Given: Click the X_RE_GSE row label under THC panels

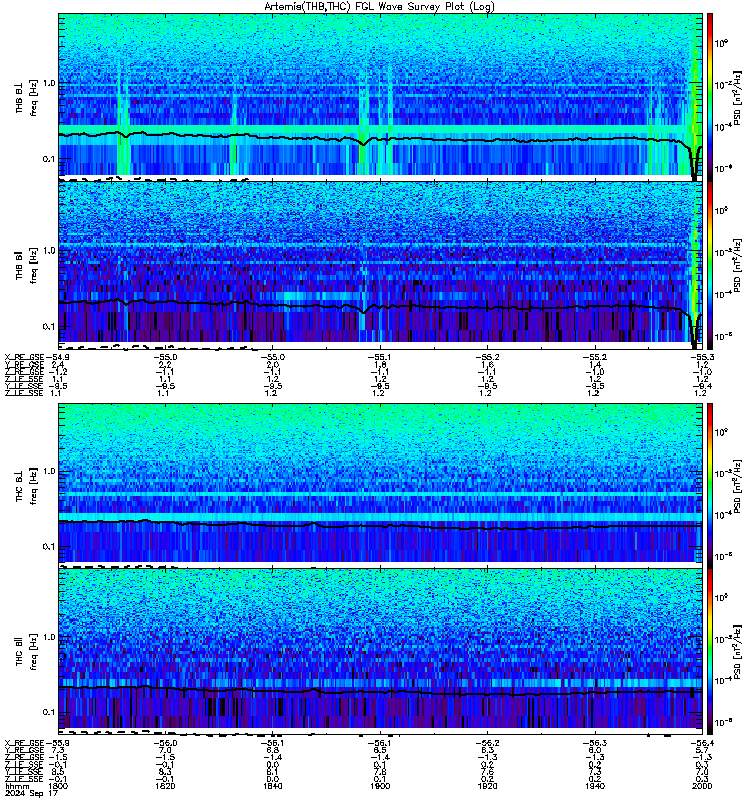Looking at the screenshot, I should (x=24, y=743).
